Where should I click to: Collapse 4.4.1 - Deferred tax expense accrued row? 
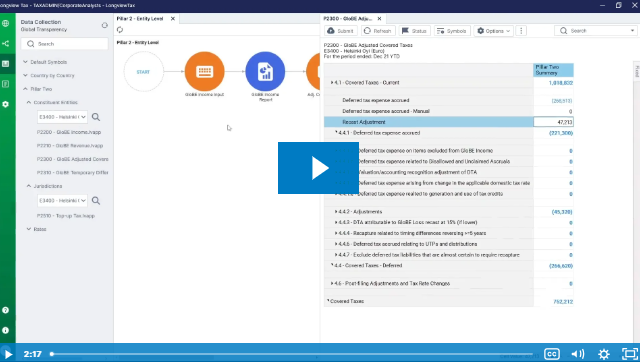pyautogui.click(x=336, y=132)
